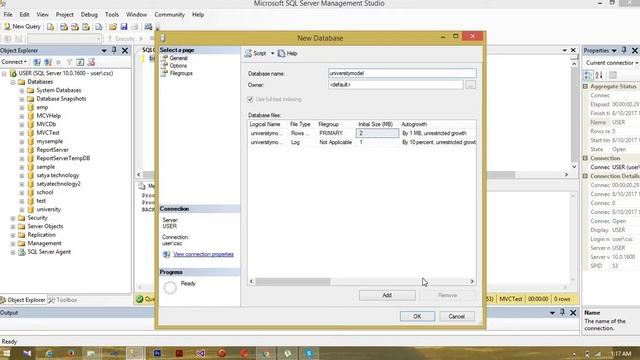This screenshot has height=360, width=640.
Task: Click the Database name input field
Action: pos(402,73)
